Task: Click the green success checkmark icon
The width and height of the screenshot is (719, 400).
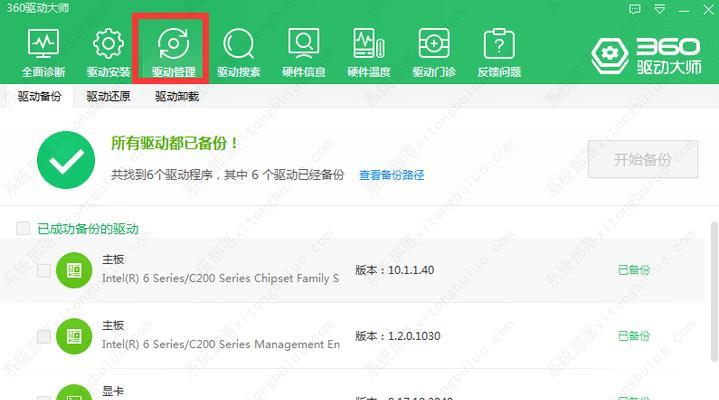Action: coord(66,160)
